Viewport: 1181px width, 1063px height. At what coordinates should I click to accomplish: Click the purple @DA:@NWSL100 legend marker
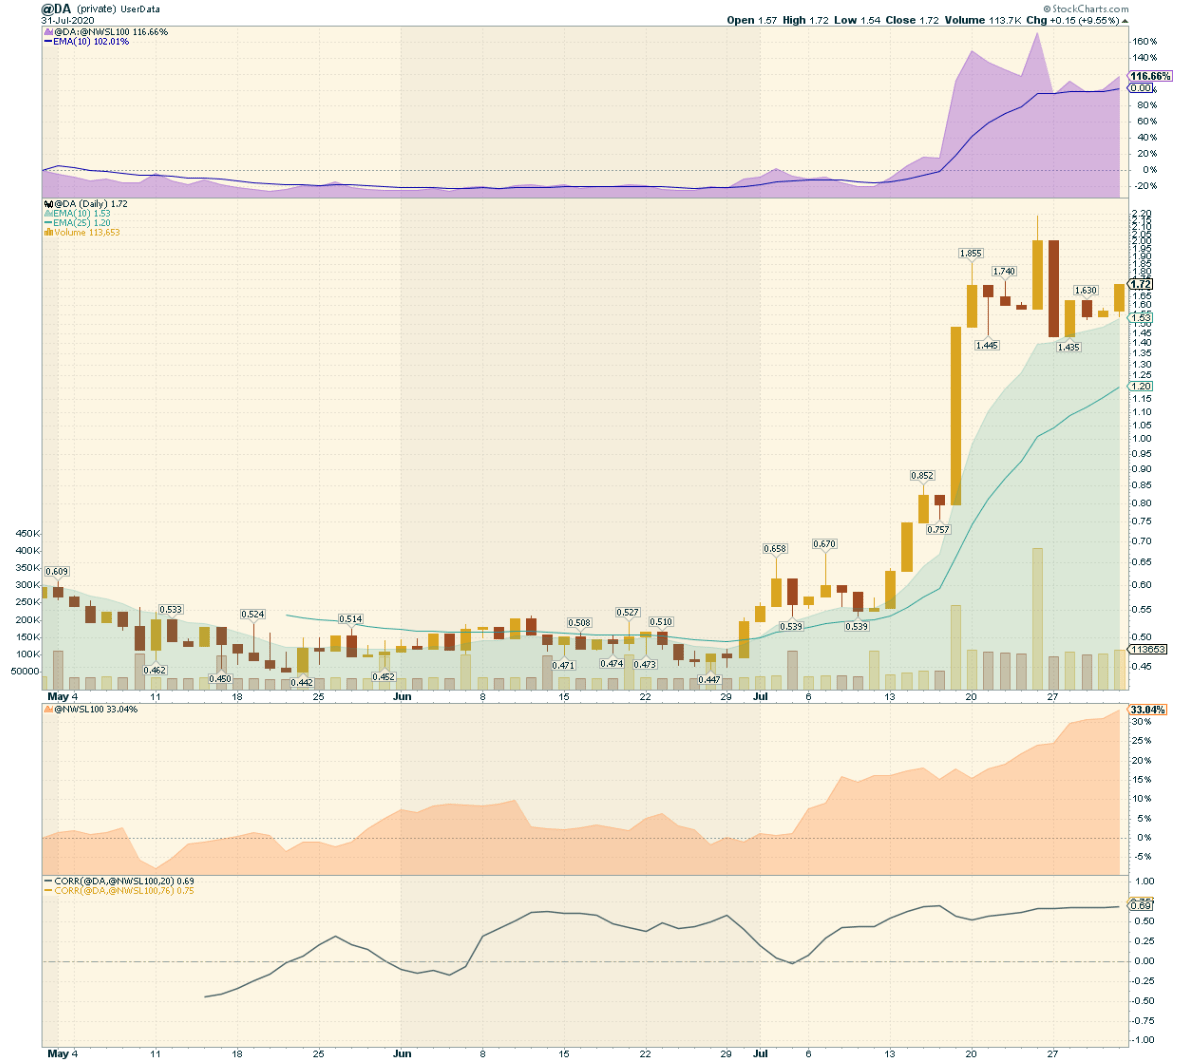tap(47, 32)
